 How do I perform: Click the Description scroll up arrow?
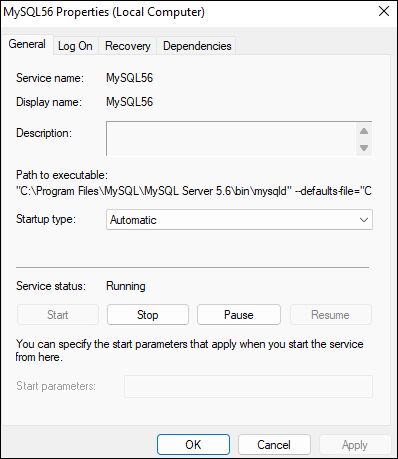364,131
